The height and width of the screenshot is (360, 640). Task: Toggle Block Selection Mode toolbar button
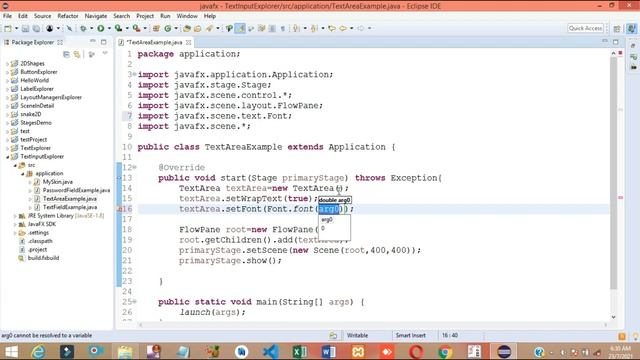pos(272,28)
